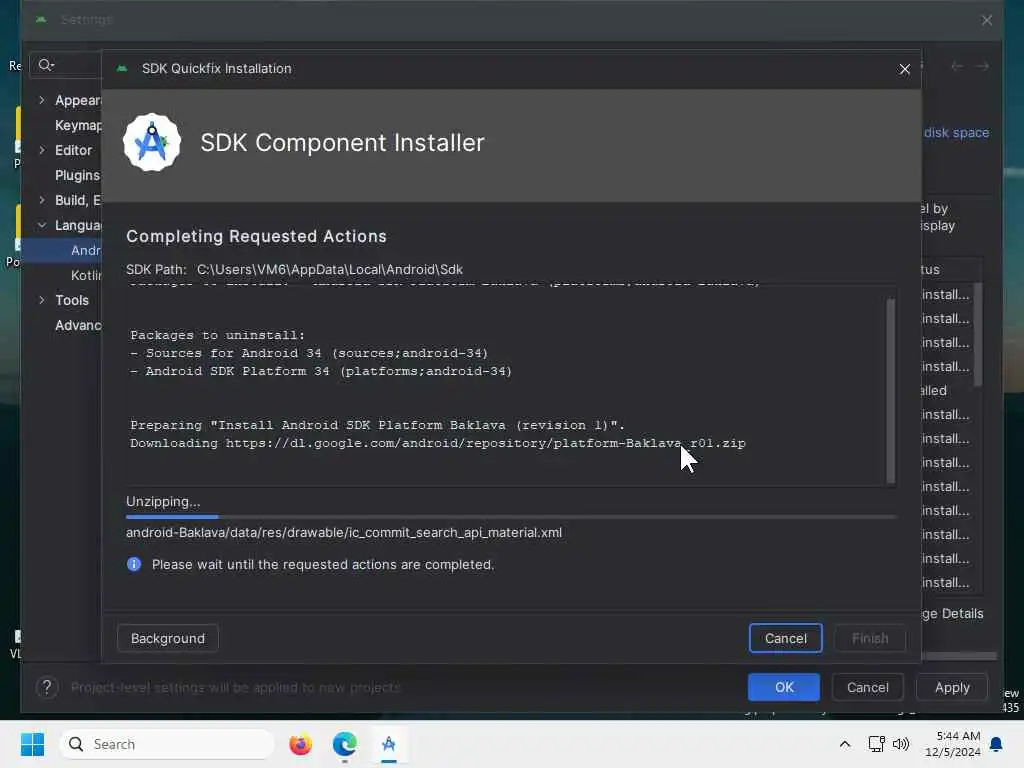Click the network icon in system tray

coord(876,744)
